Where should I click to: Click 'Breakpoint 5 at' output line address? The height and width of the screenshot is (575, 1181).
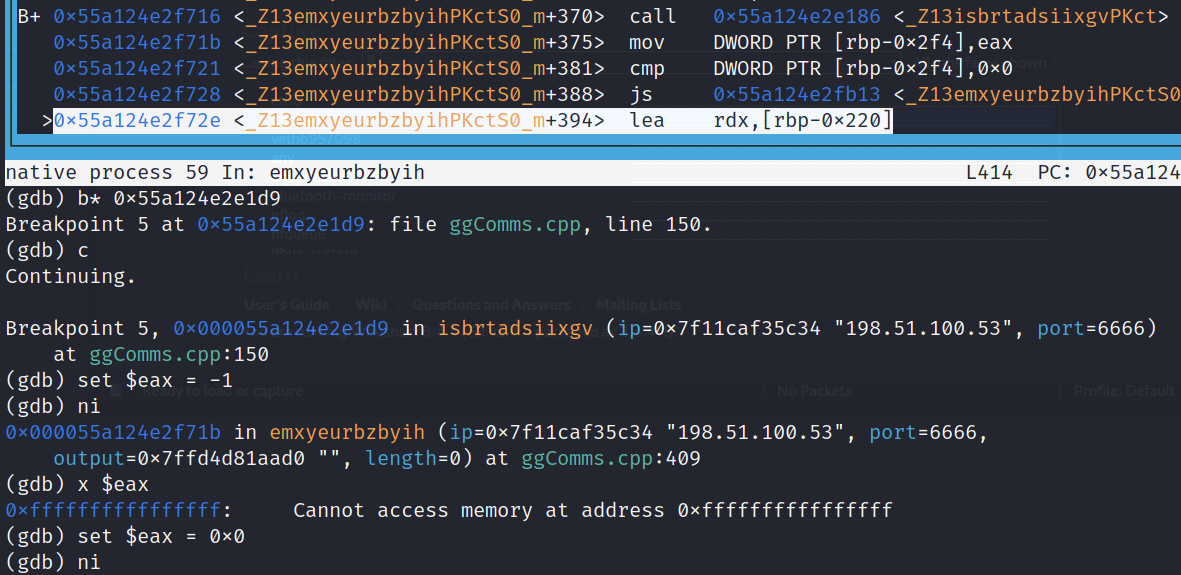click(x=281, y=225)
